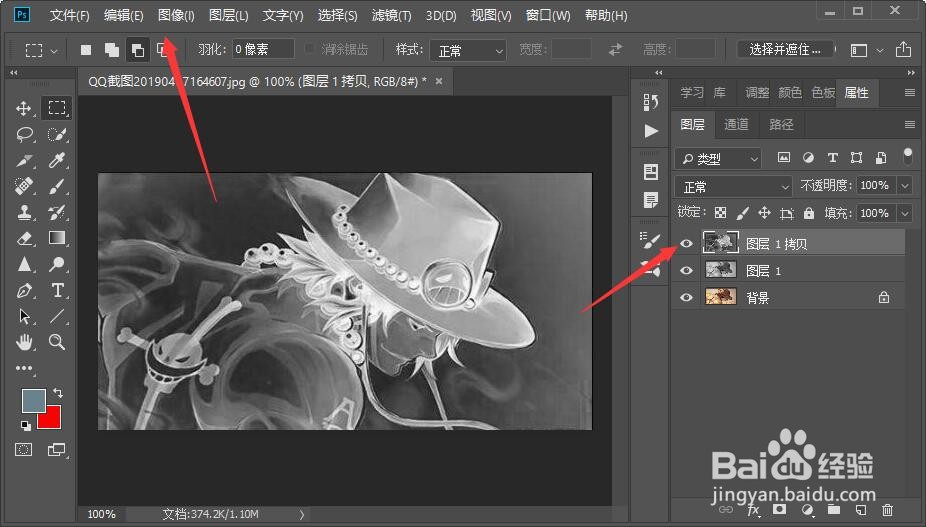The height and width of the screenshot is (527, 926).
Task: Click the 选择并遮住 button
Action: [x=785, y=50]
